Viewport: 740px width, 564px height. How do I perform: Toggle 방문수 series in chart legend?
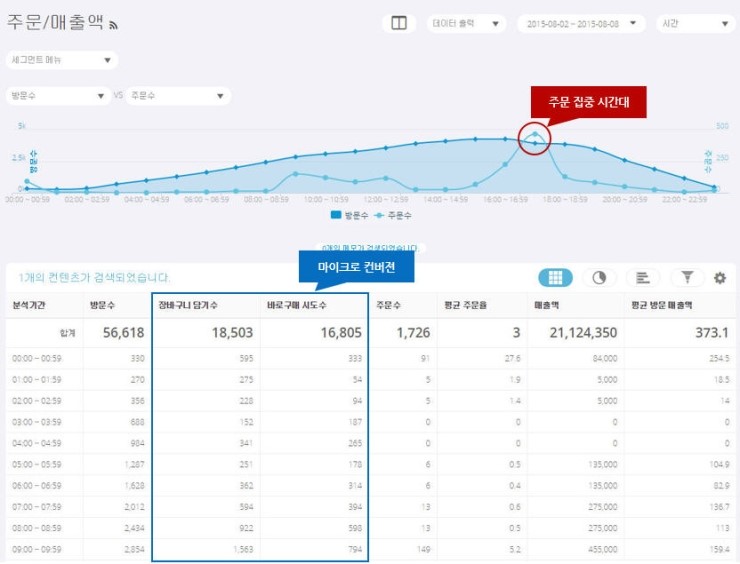tap(350, 215)
